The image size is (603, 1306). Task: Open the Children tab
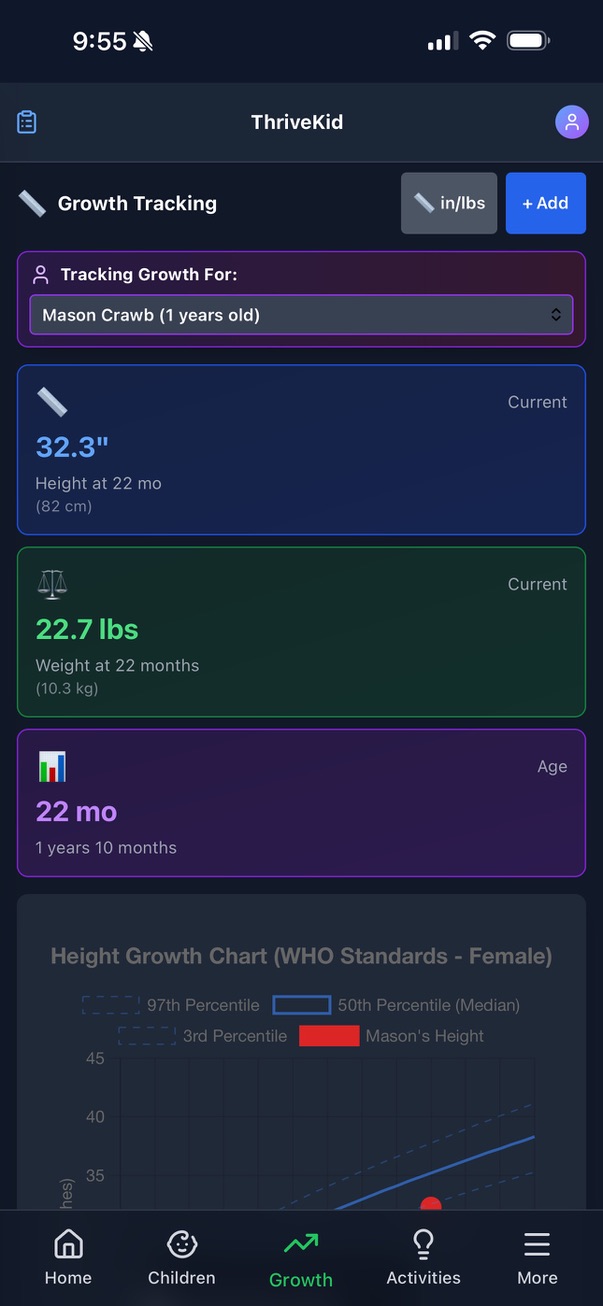point(181,1256)
